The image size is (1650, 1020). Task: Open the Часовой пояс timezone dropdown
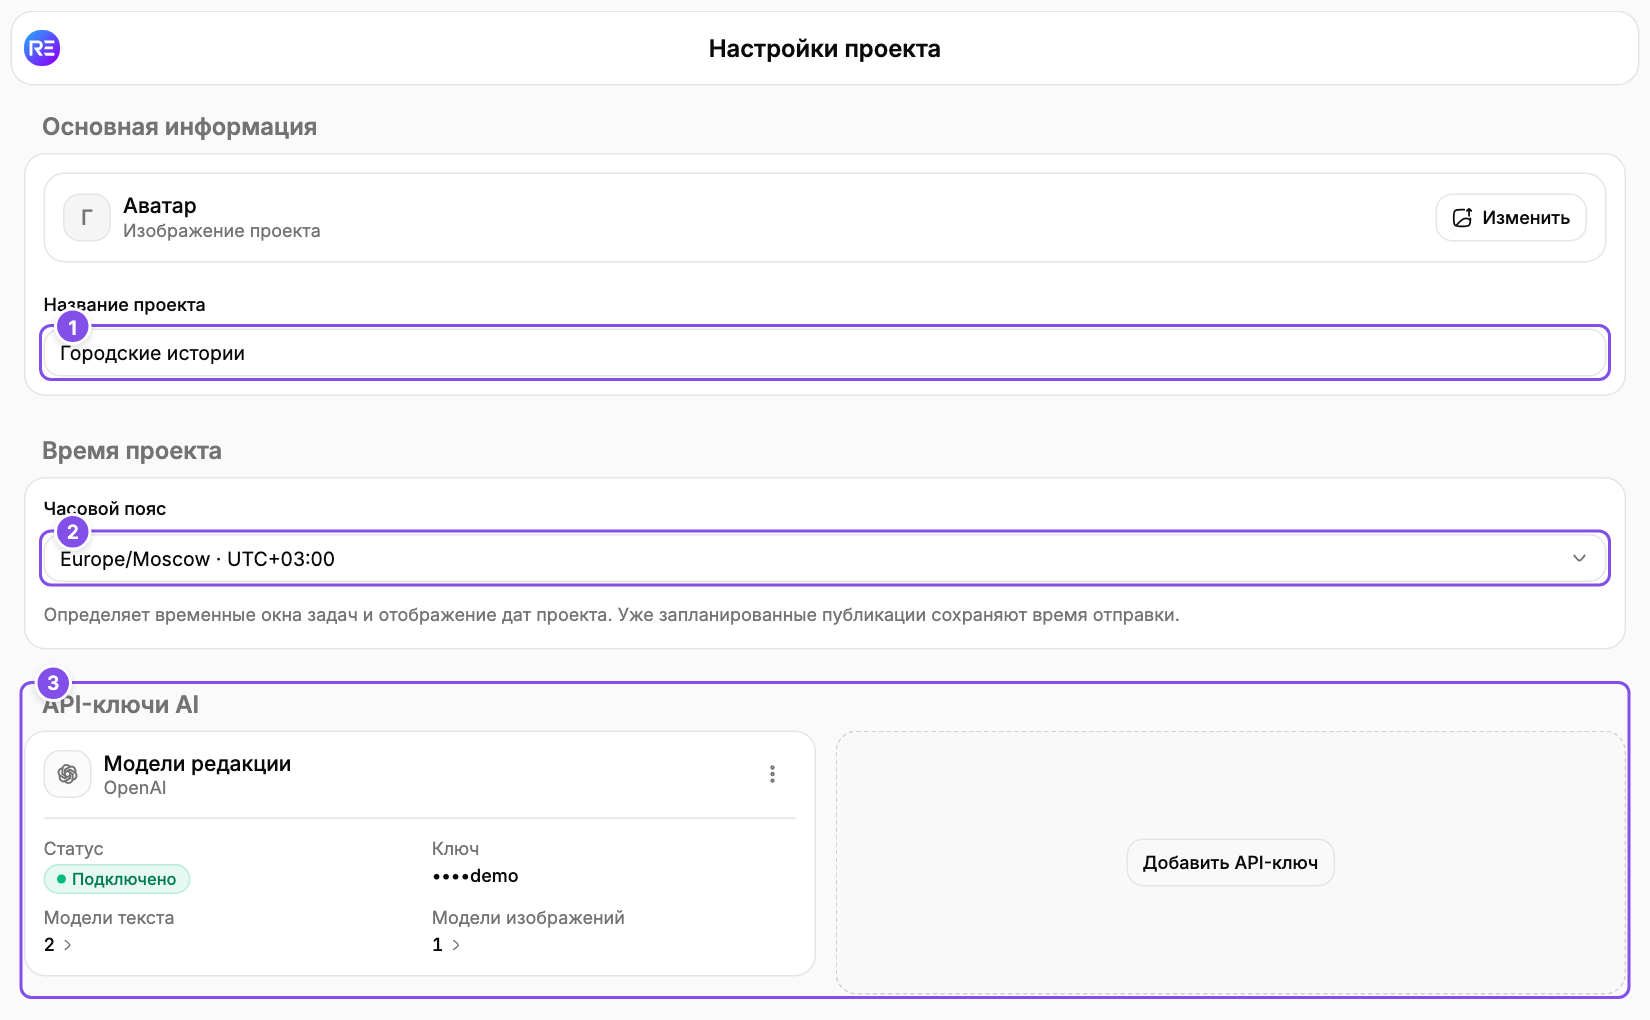[825, 559]
